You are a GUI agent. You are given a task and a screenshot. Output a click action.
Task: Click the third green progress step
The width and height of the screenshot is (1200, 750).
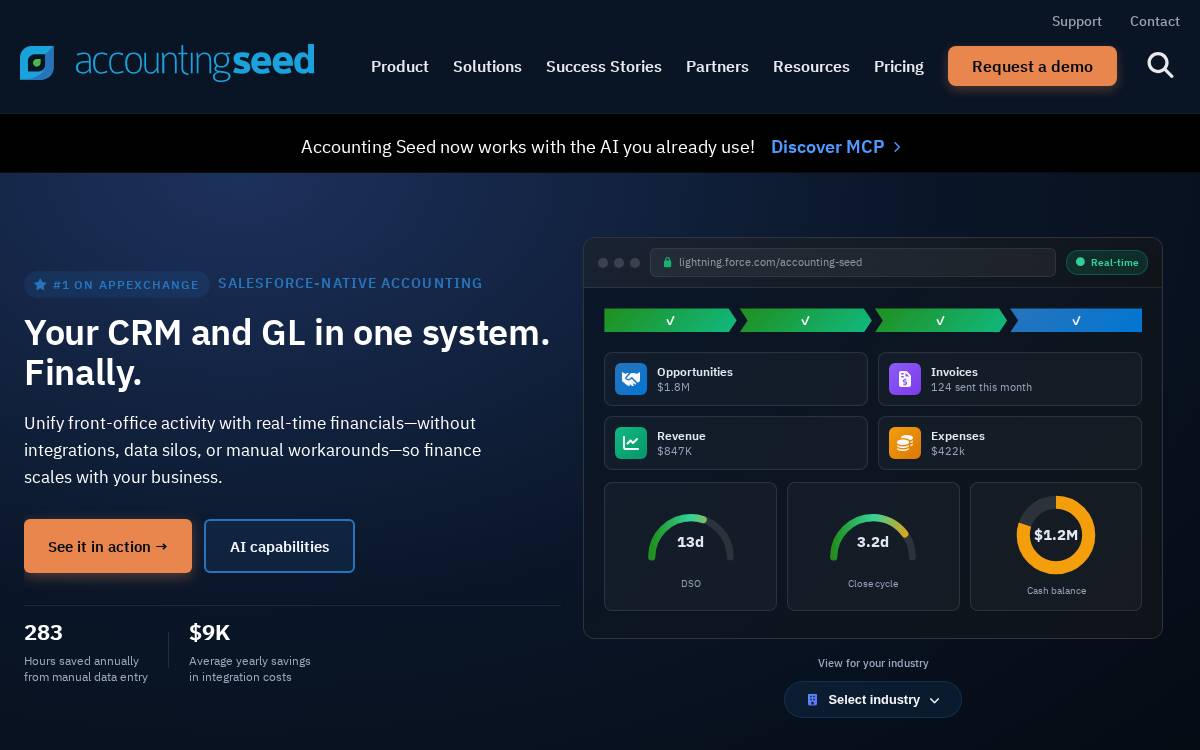pyautogui.click(x=940, y=320)
